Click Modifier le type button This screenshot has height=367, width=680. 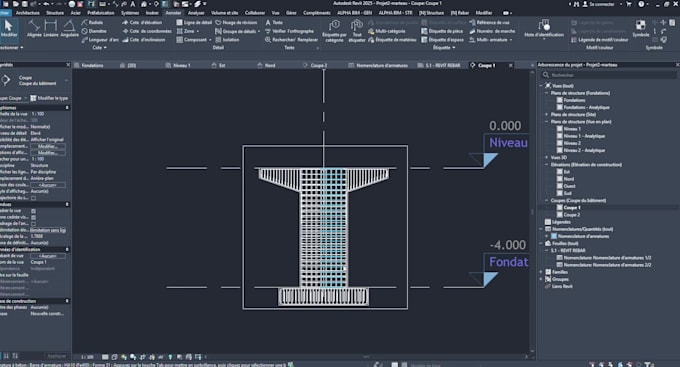pos(49,98)
